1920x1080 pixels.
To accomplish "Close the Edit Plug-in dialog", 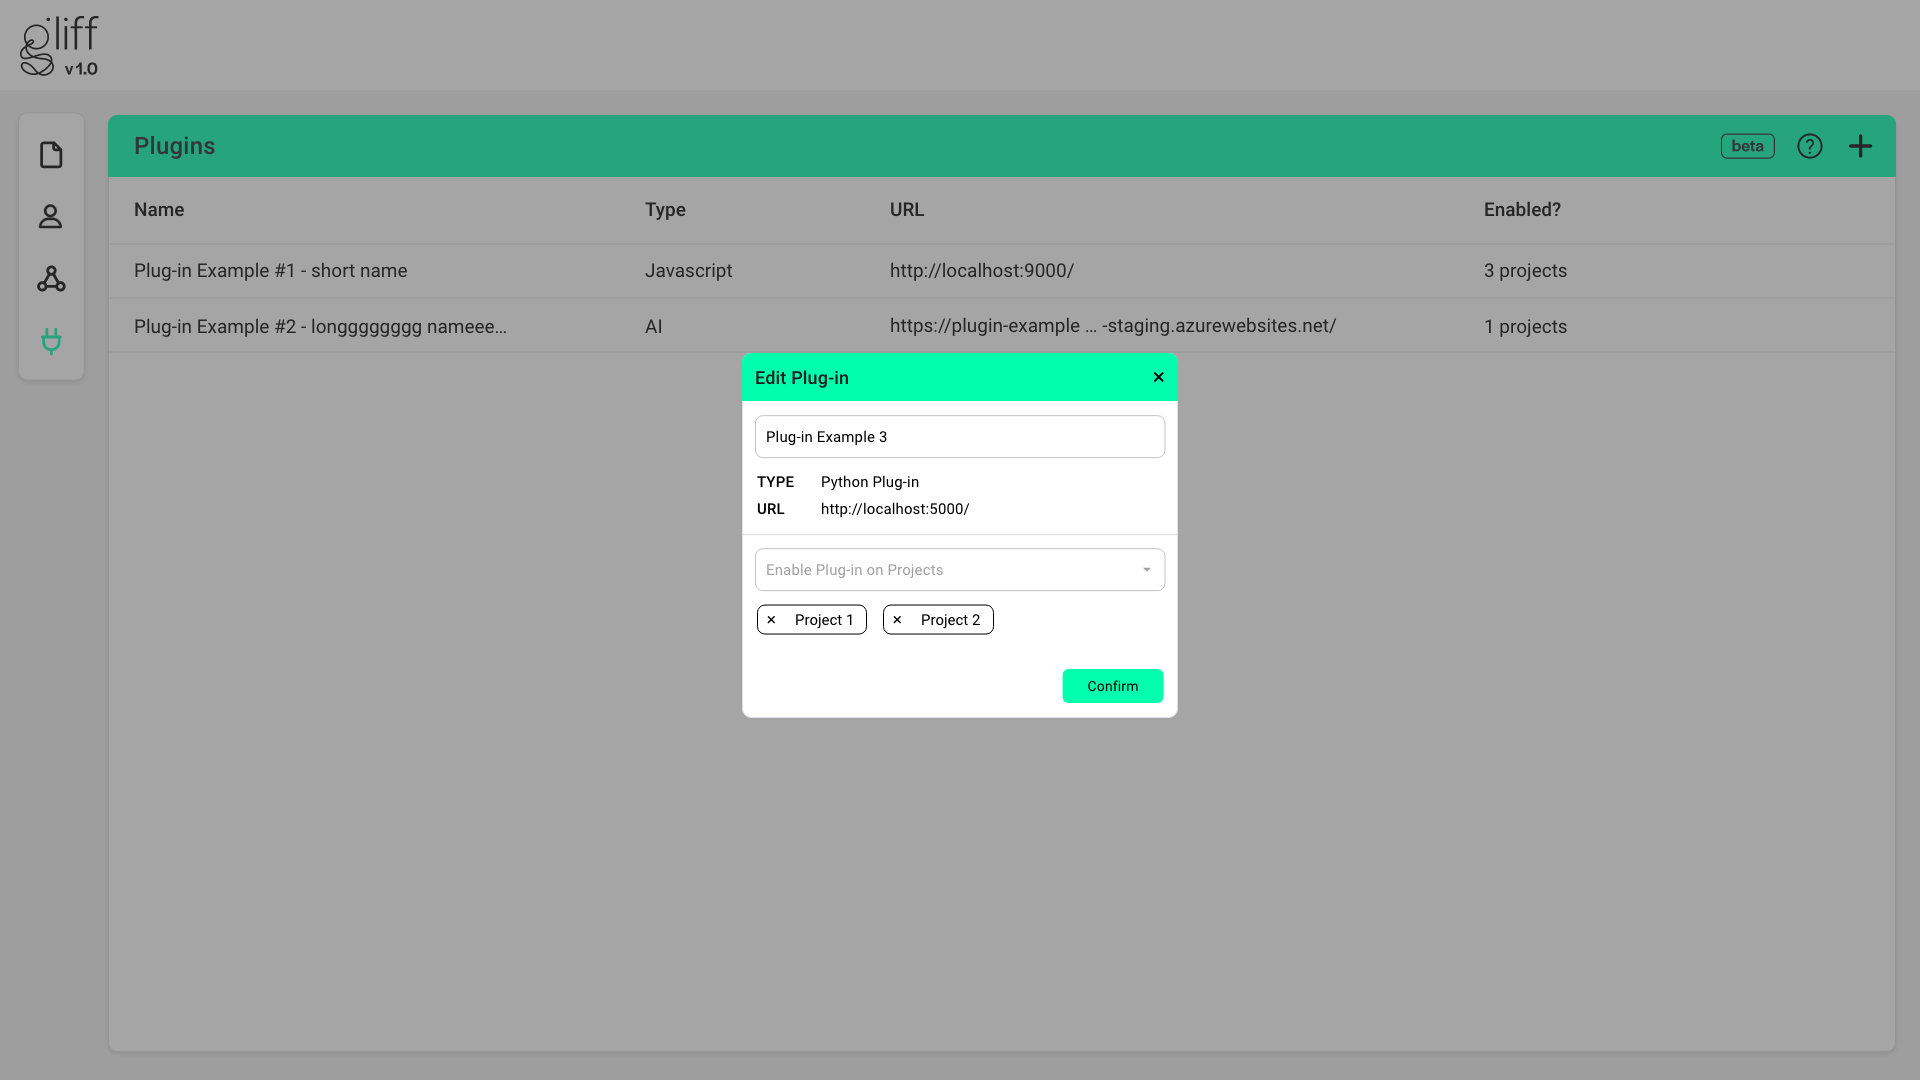I will pyautogui.click(x=1158, y=377).
